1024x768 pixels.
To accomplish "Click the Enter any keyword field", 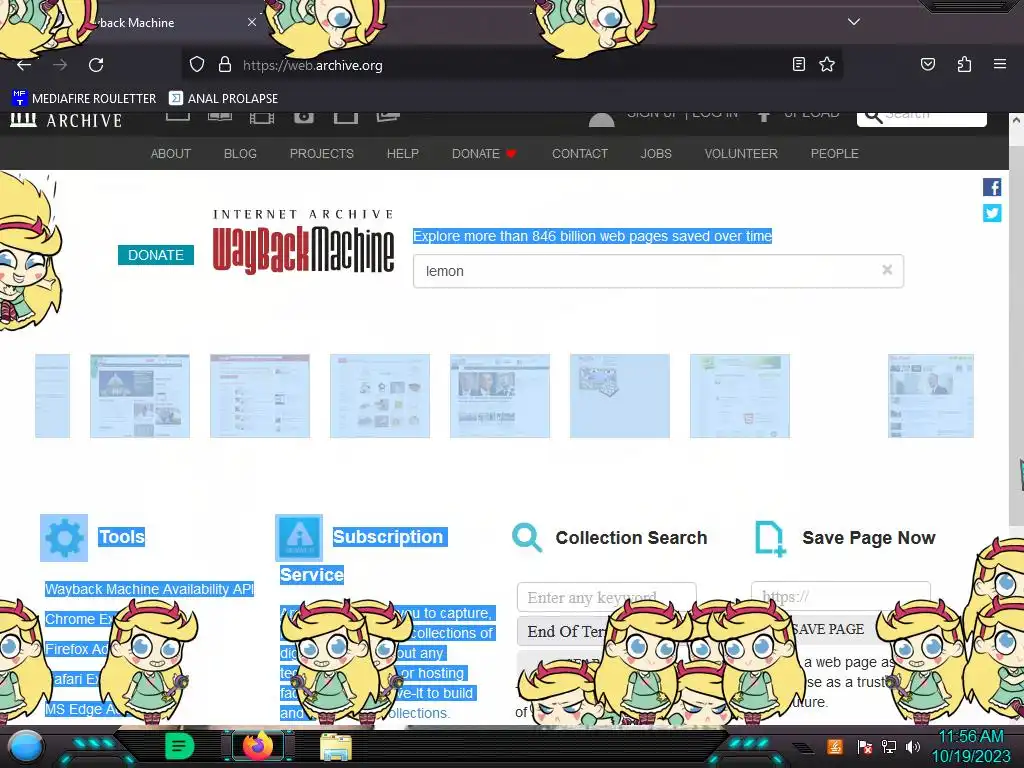I will click(x=607, y=597).
